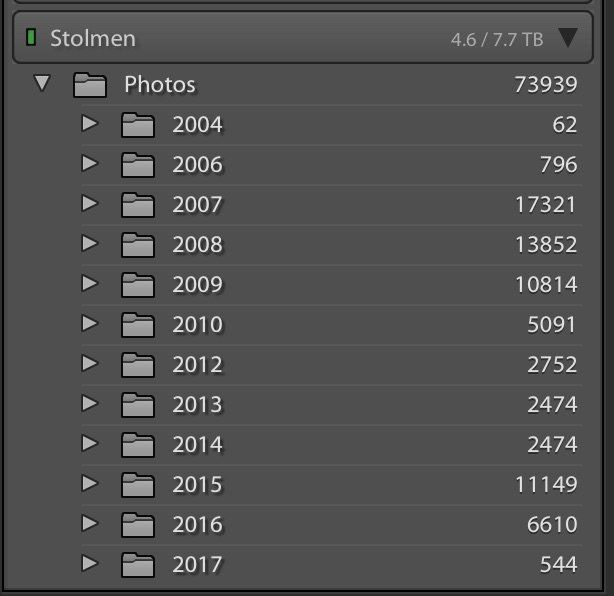Click the Photos parent folder icon
The image size is (614, 596).
coord(90,85)
